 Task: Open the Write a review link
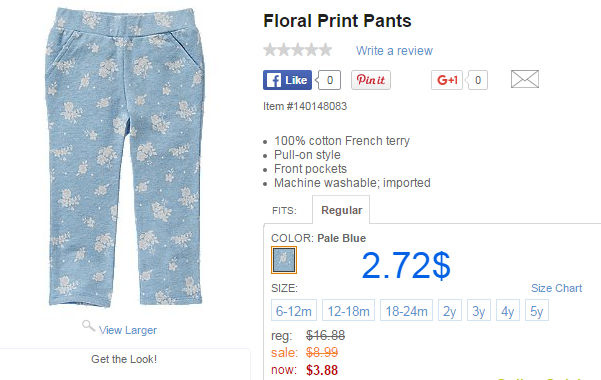coord(394,51)
